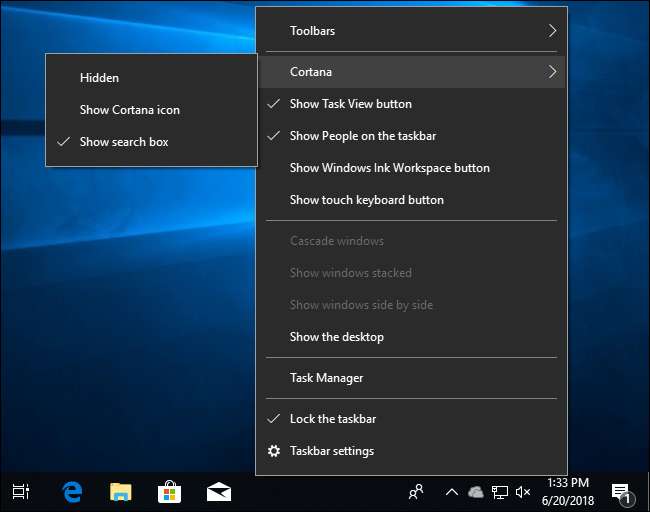Select Show the desktop menu item
Image resolution: width=650 pixels, height=512 pixels.
click(336, 337)
